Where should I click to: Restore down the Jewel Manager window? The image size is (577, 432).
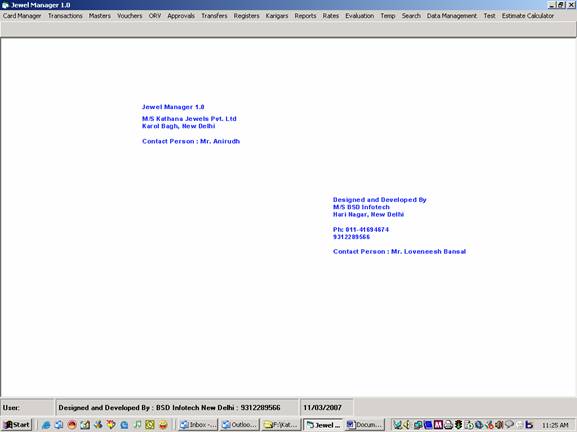click(560, 5)
